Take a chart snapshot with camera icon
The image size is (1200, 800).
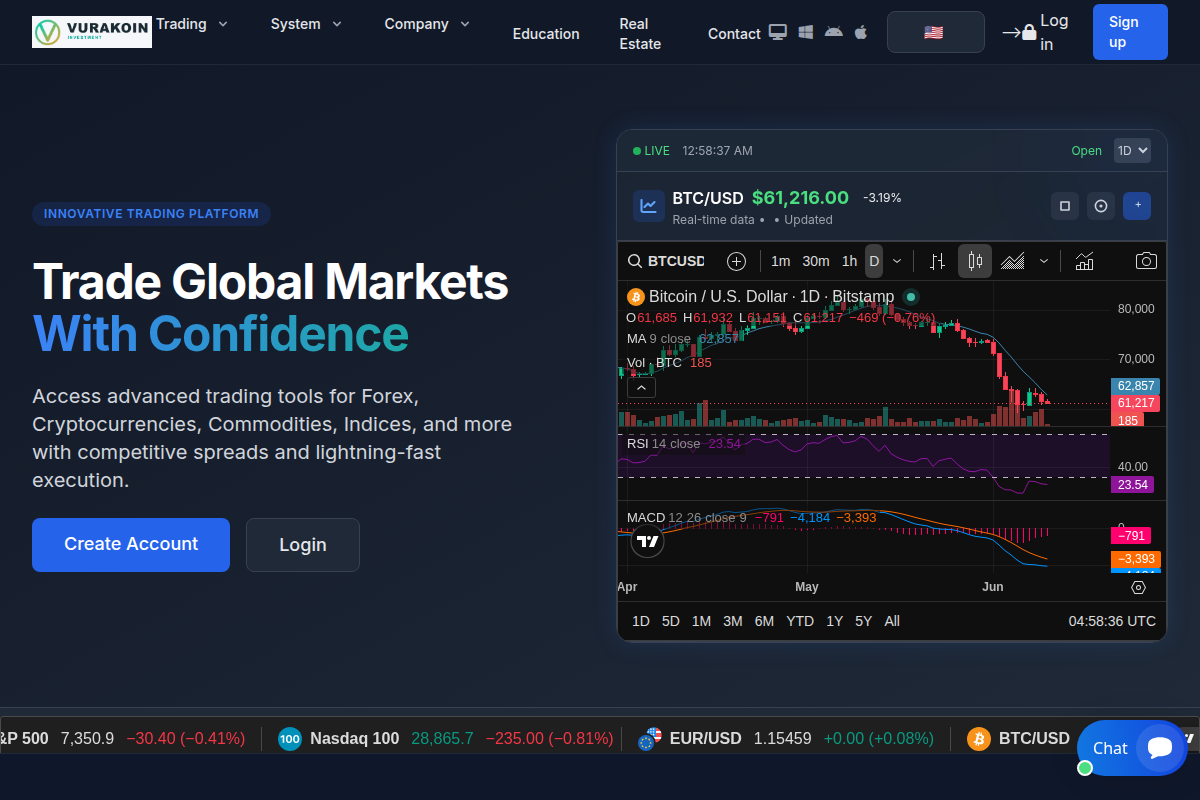[x=1146, y=261]
